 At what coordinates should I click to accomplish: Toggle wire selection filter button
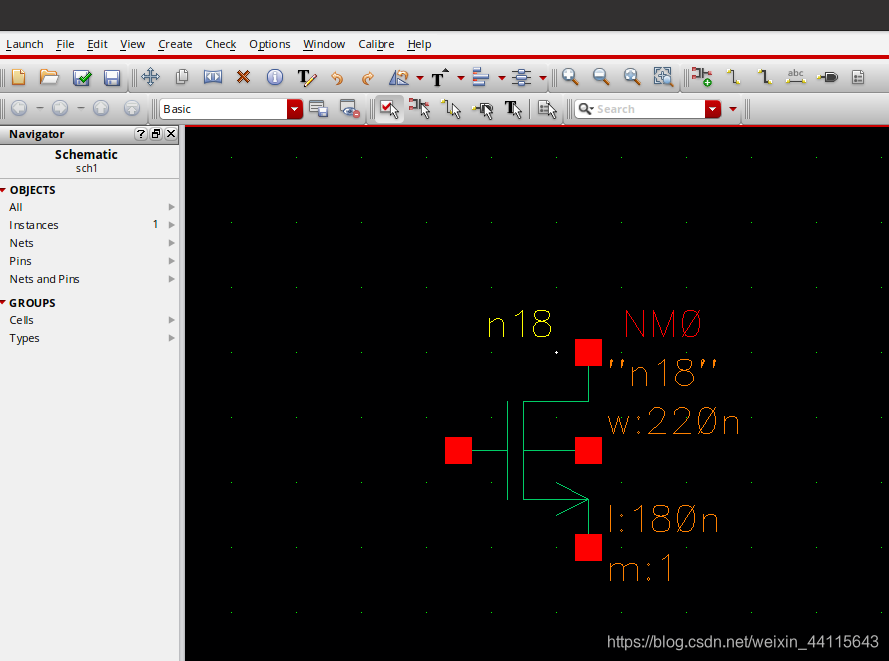click(451, 109)
